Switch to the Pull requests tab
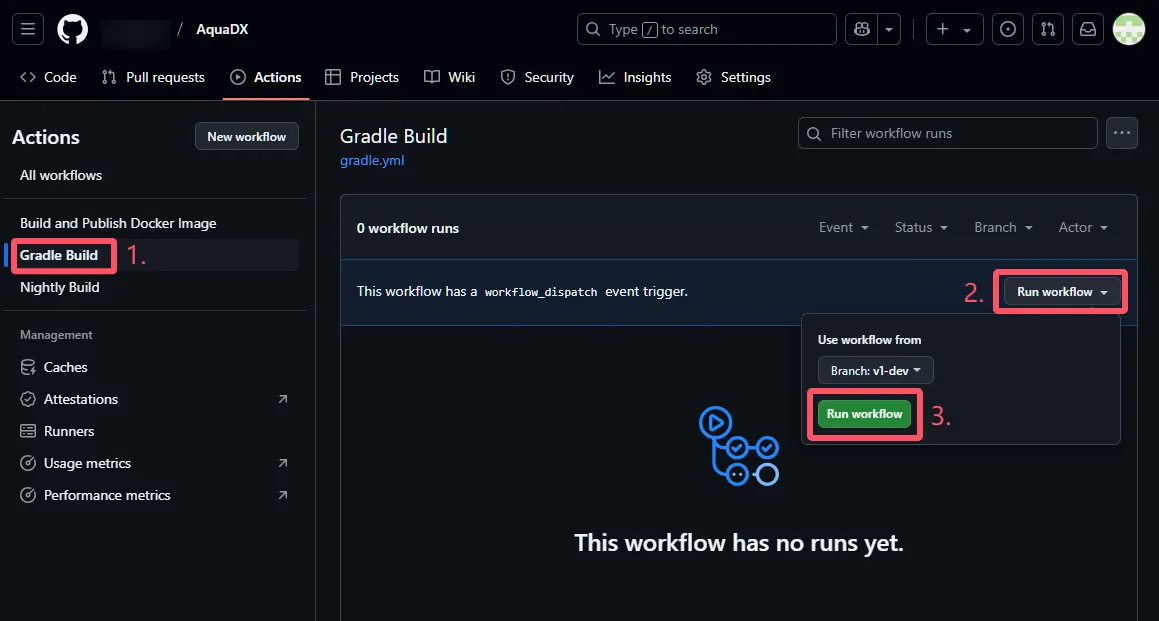The width and height of the screenshot is (1159, 621). point(153,77)
